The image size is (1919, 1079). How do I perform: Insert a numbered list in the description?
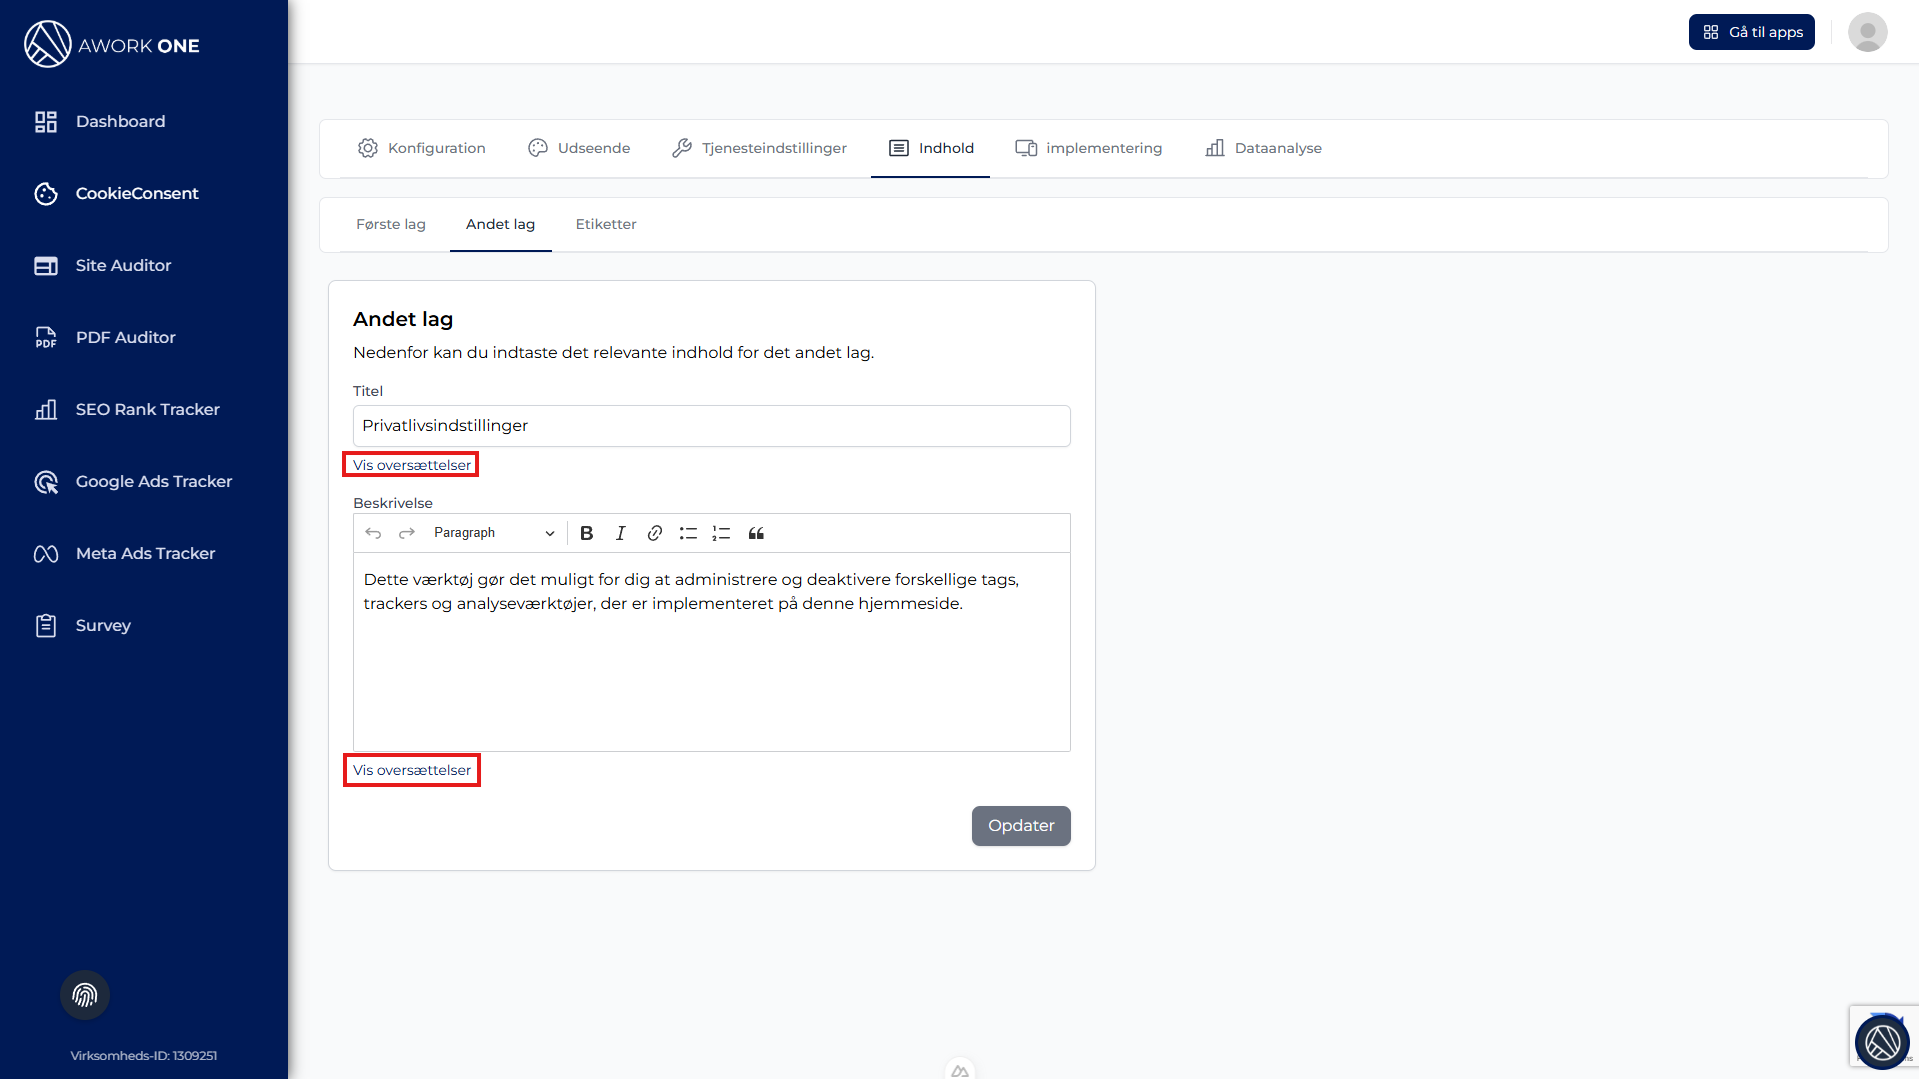(x=721, y=533)
